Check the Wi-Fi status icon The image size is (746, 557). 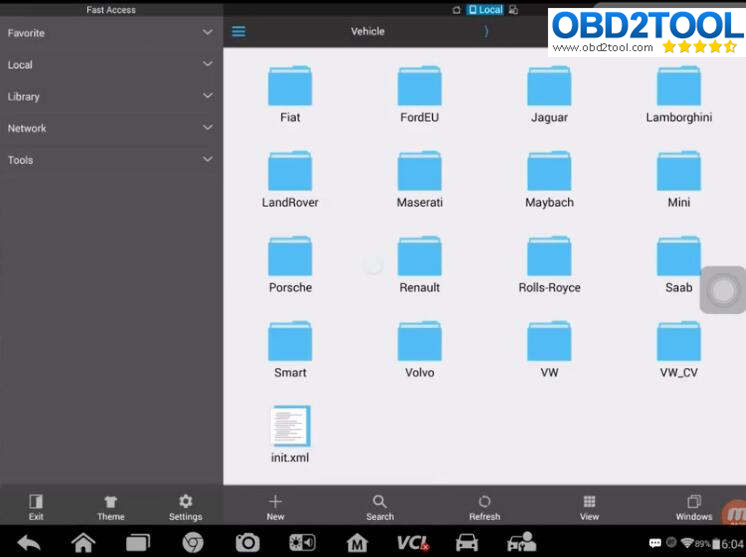687,543
